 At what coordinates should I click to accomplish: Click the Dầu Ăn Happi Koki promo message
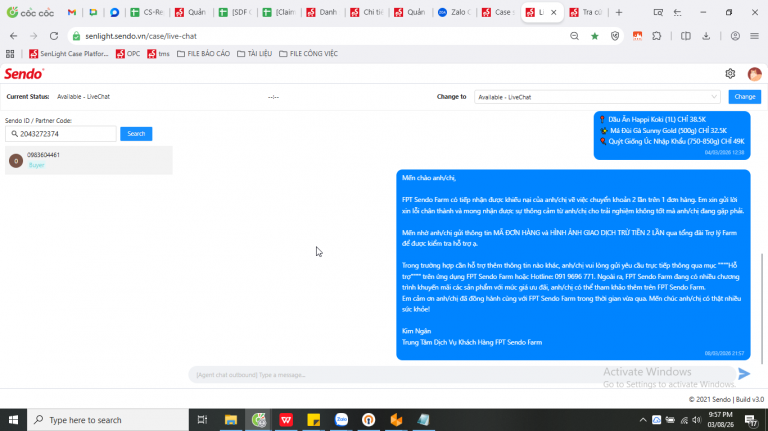[672, 136]
